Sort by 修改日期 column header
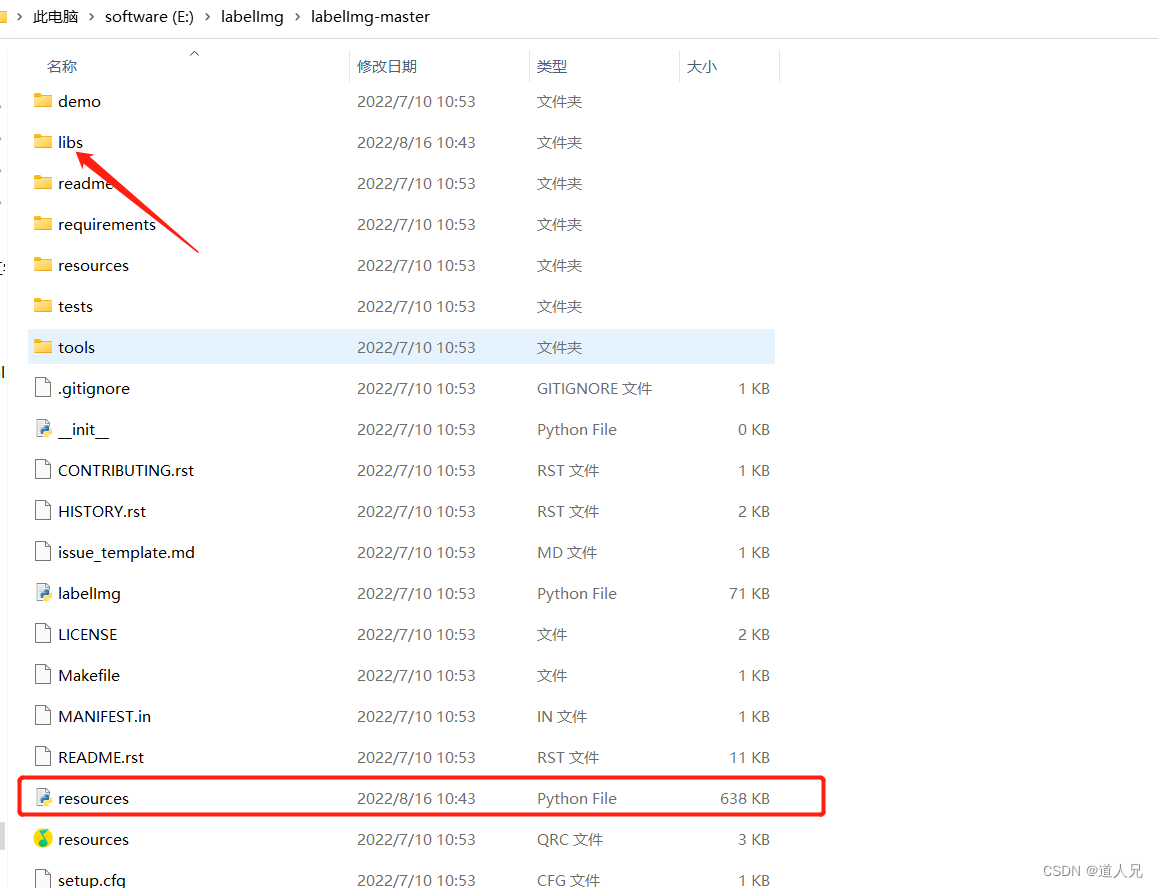1158x888 pixels. click(387, 66)
